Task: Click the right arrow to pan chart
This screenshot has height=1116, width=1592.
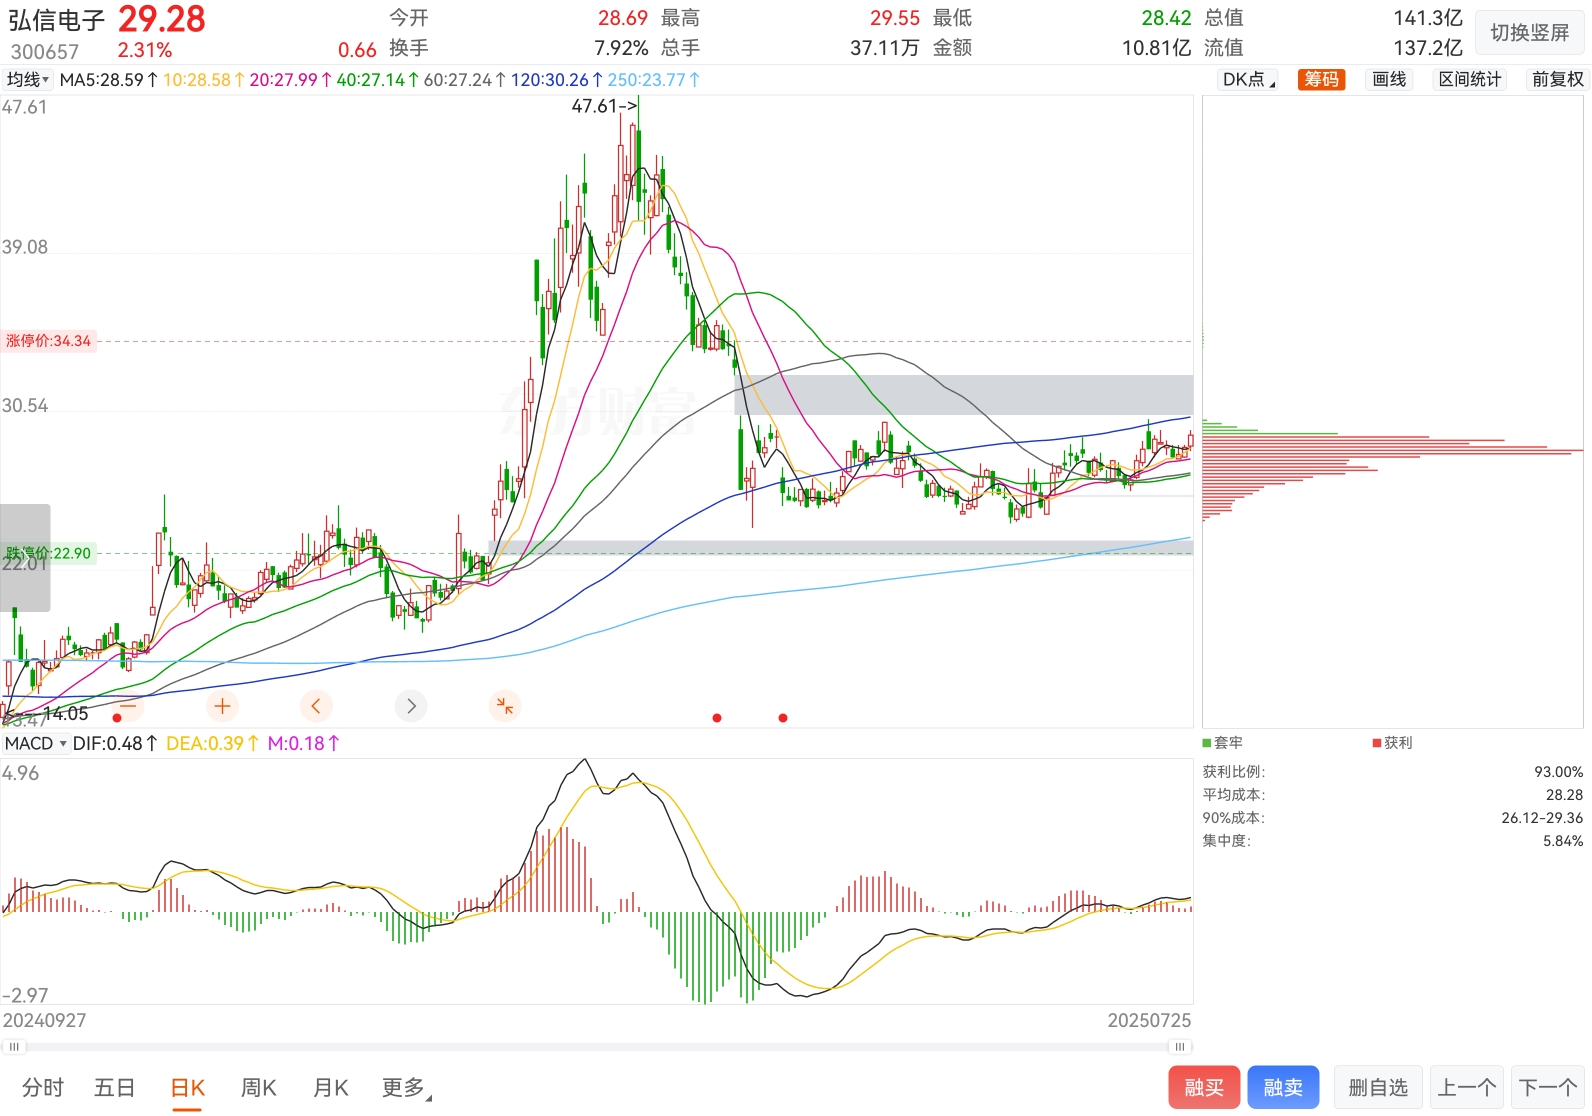Action: [411, 706]
